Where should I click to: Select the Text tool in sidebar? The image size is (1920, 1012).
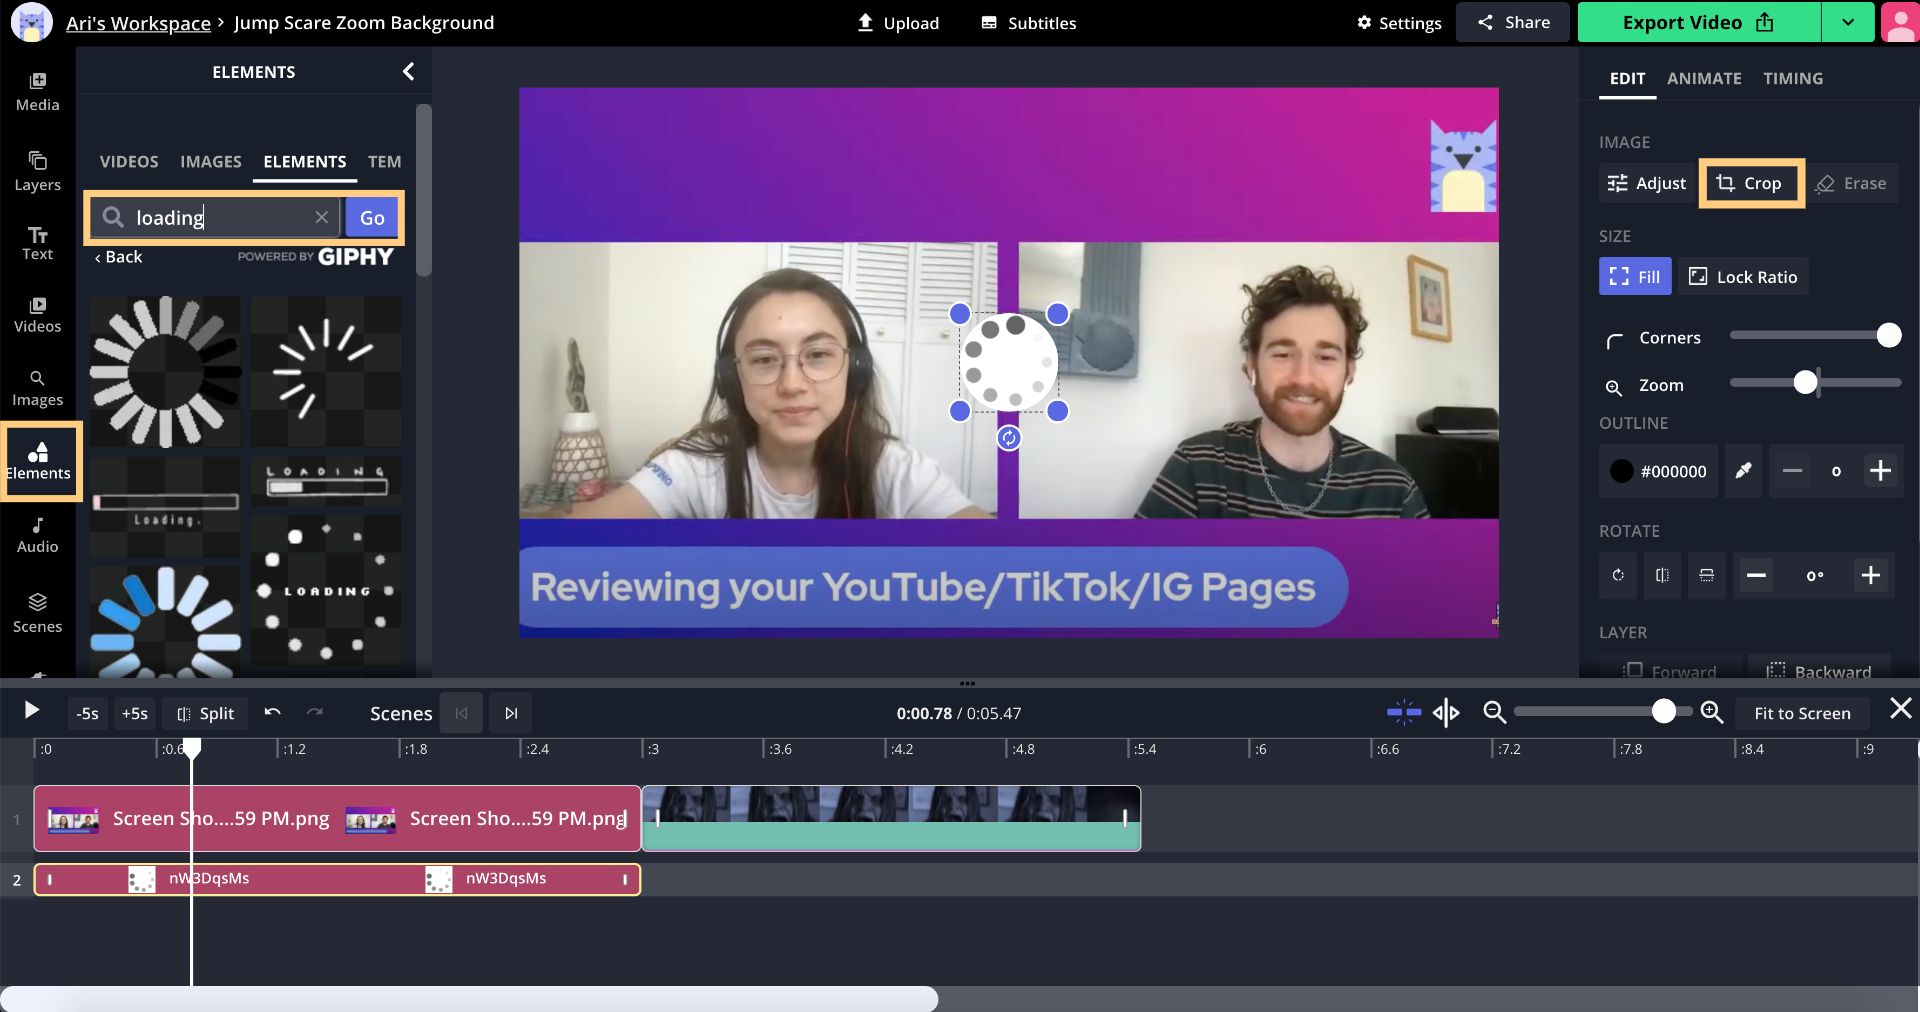point(37,243)
